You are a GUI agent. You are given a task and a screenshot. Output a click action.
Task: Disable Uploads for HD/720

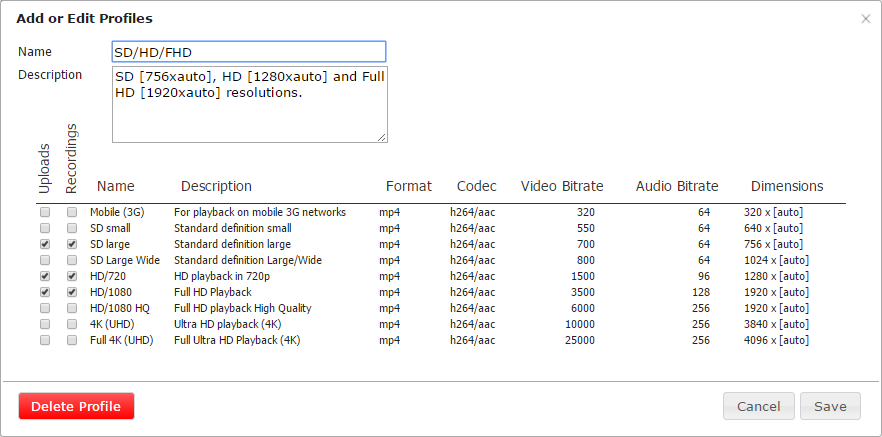(x=45, y=276)
